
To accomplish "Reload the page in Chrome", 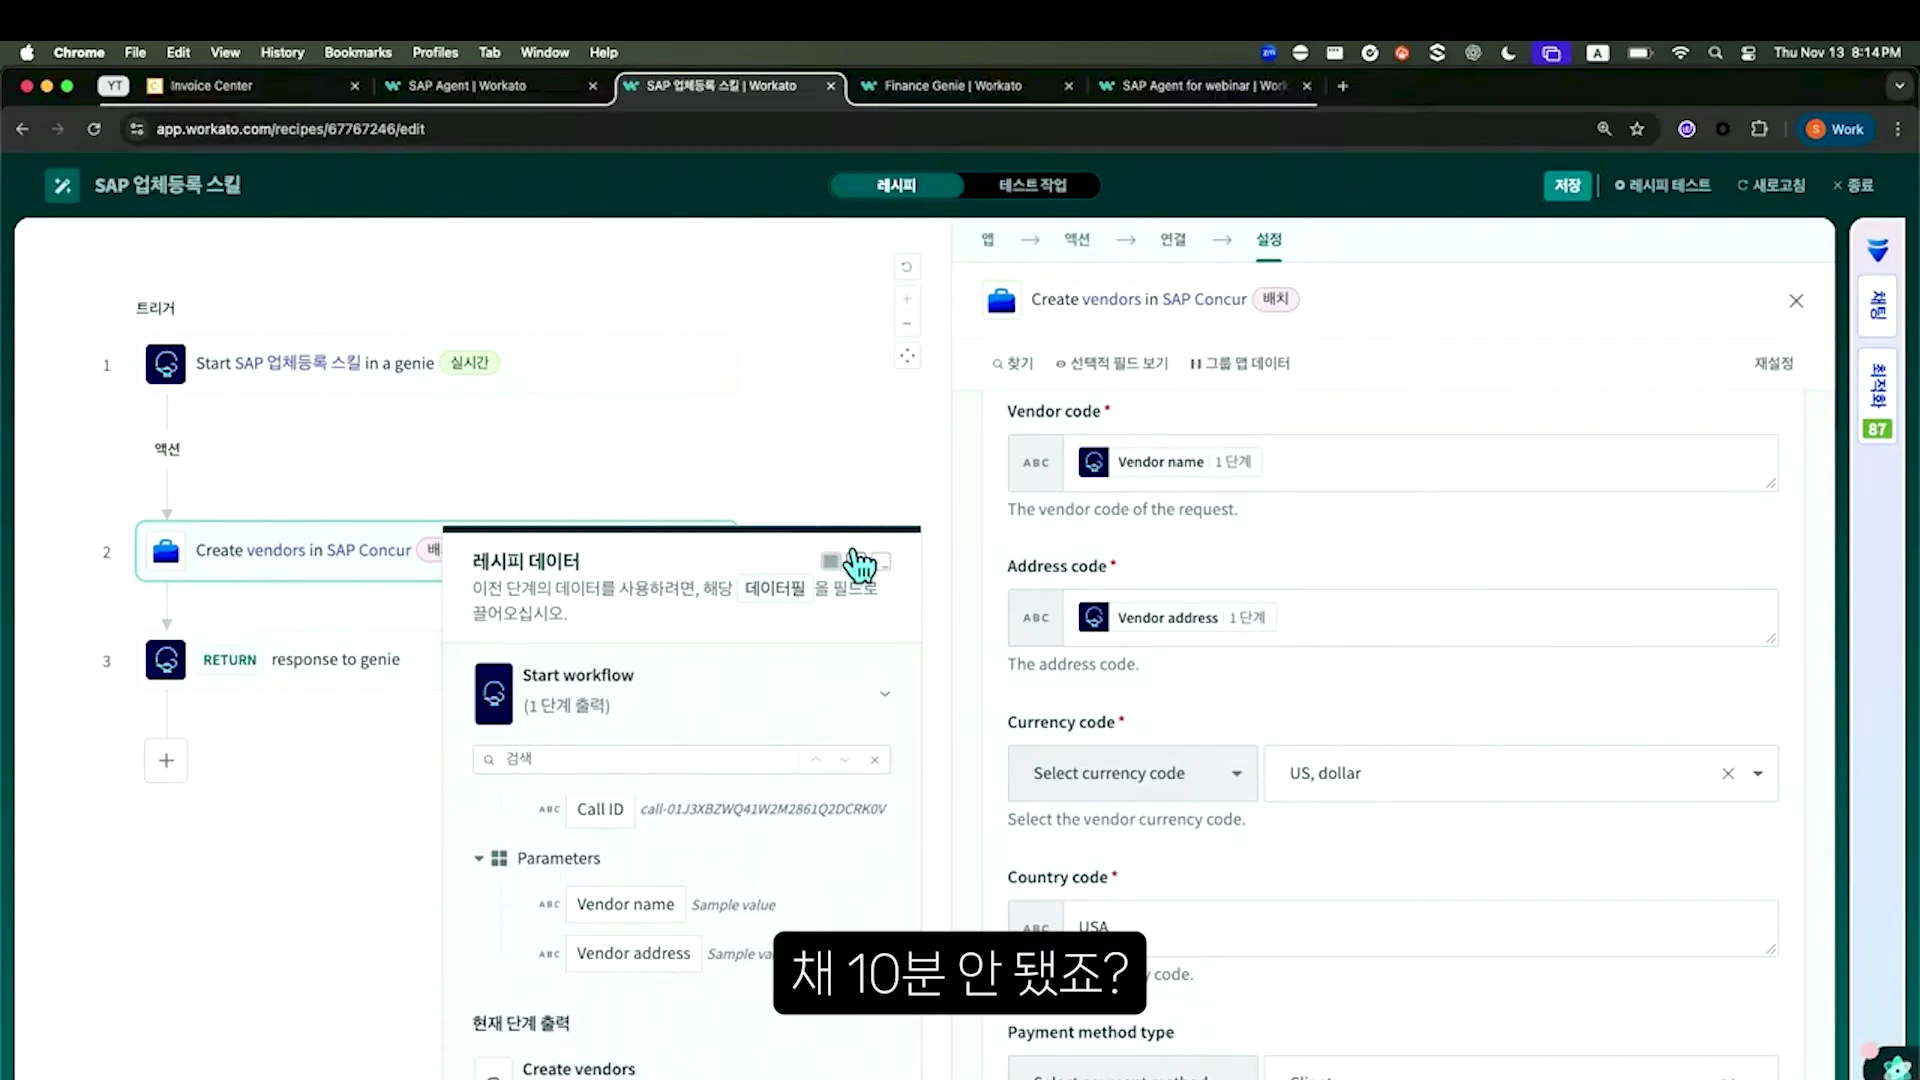I will [94, 129].
